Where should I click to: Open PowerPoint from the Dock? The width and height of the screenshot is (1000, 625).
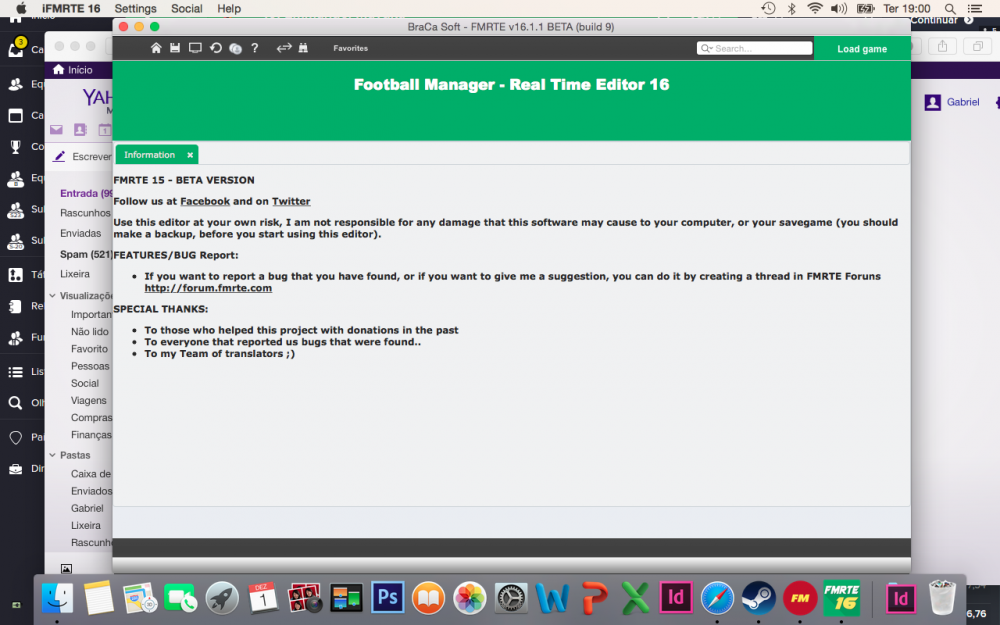pos(594,598)
